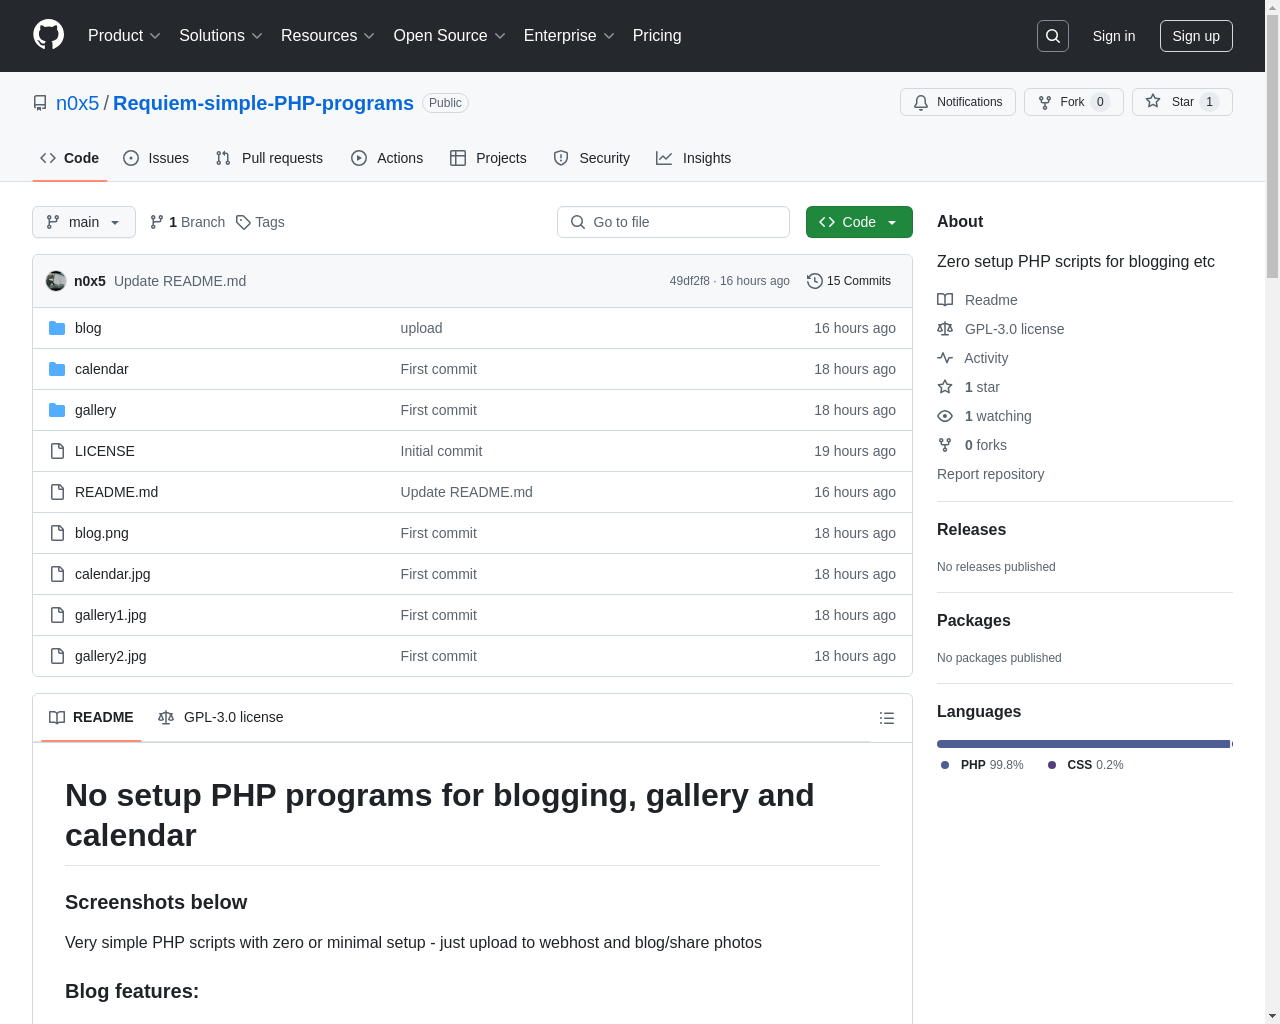Click the Sign in link

point(1114,36)
